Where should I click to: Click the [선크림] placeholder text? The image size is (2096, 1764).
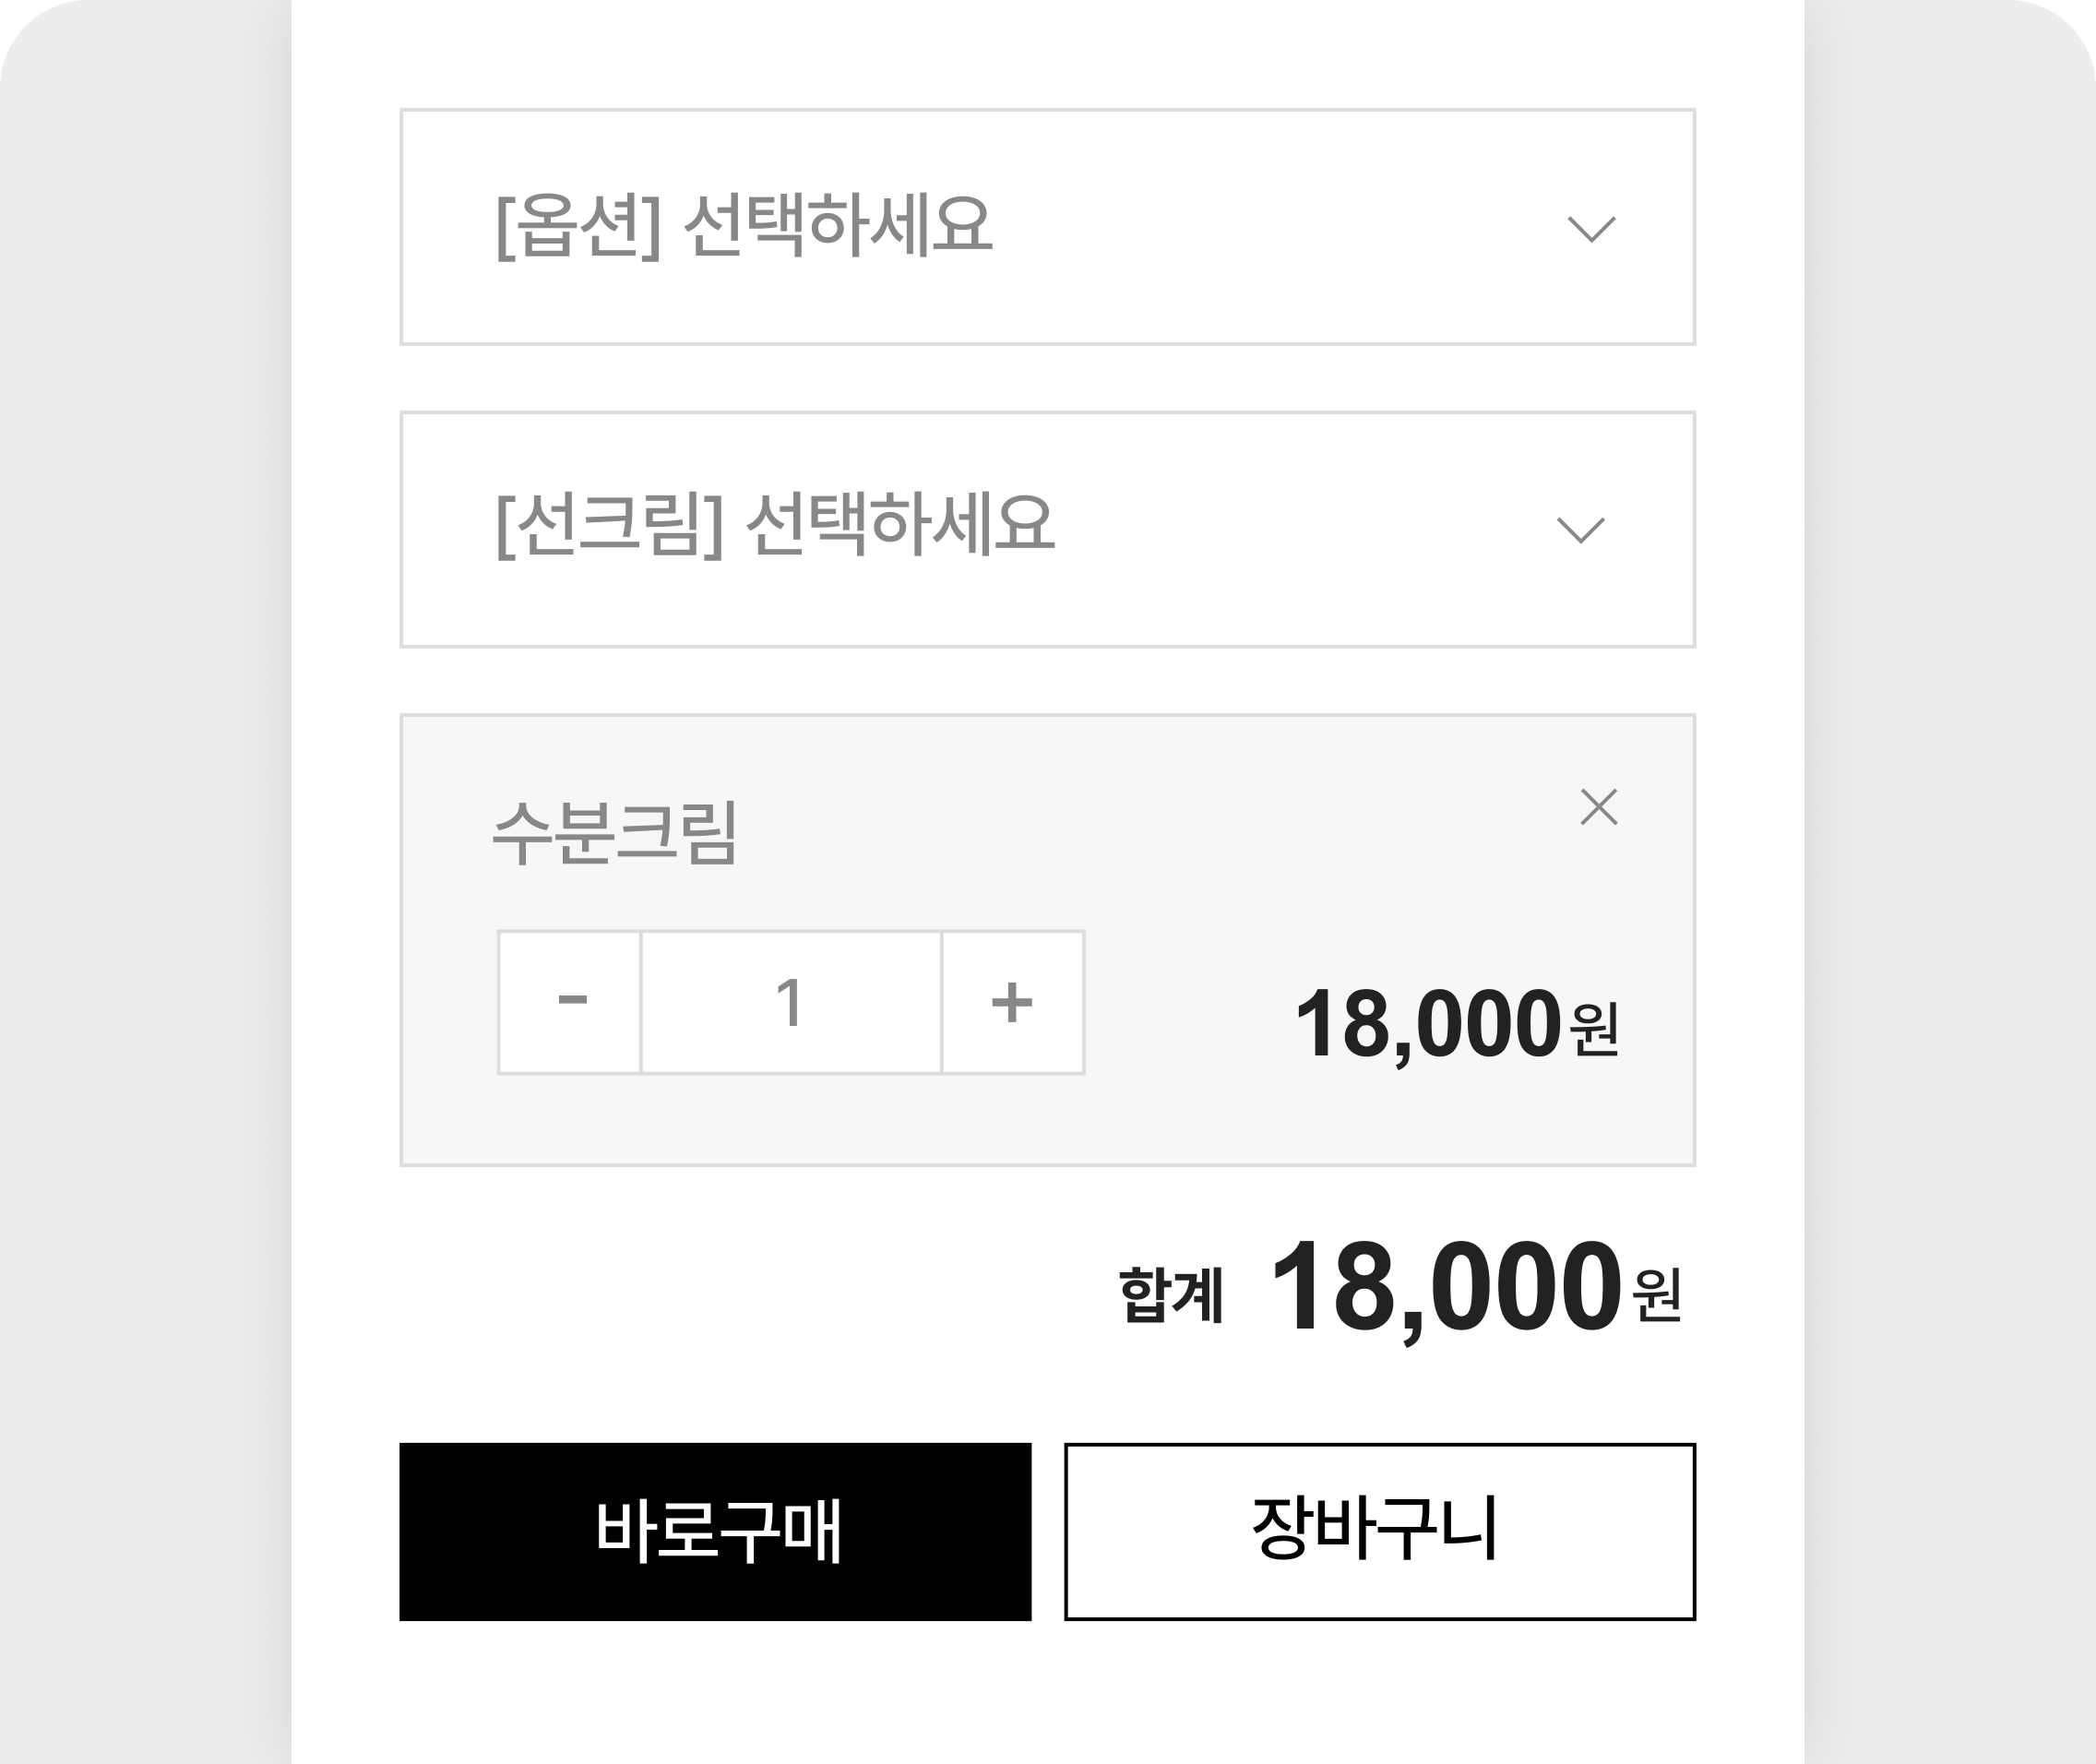[x=775, y=525]
